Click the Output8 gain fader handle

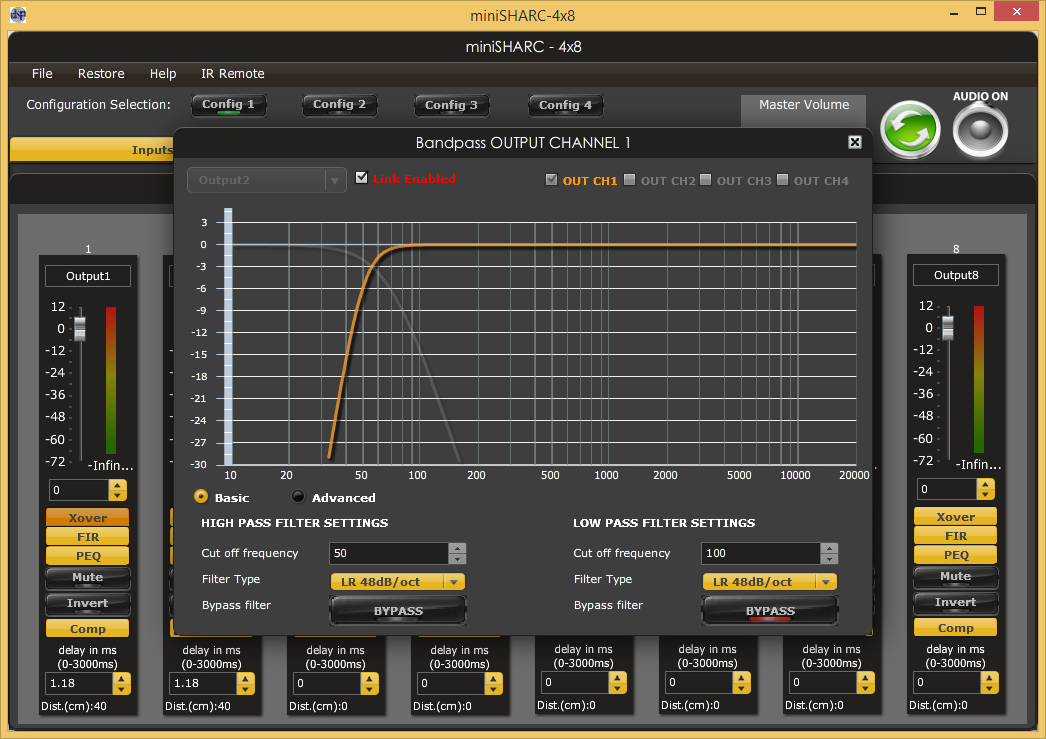point(948,327)
